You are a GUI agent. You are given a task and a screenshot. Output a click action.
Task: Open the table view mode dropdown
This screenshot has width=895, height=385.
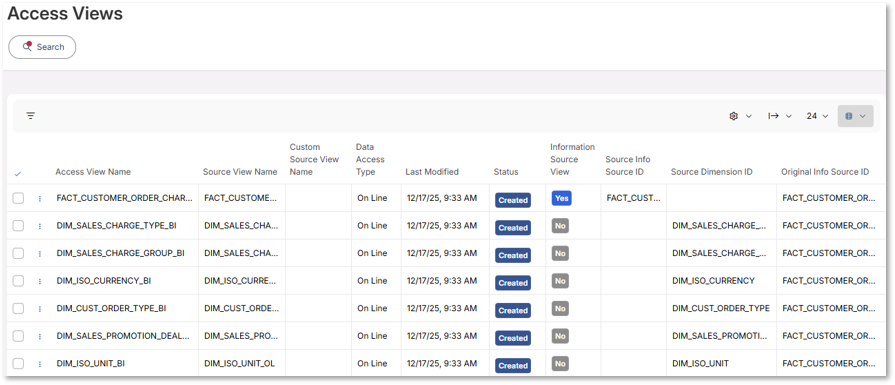pyautogui.click(x=856, y=116)
